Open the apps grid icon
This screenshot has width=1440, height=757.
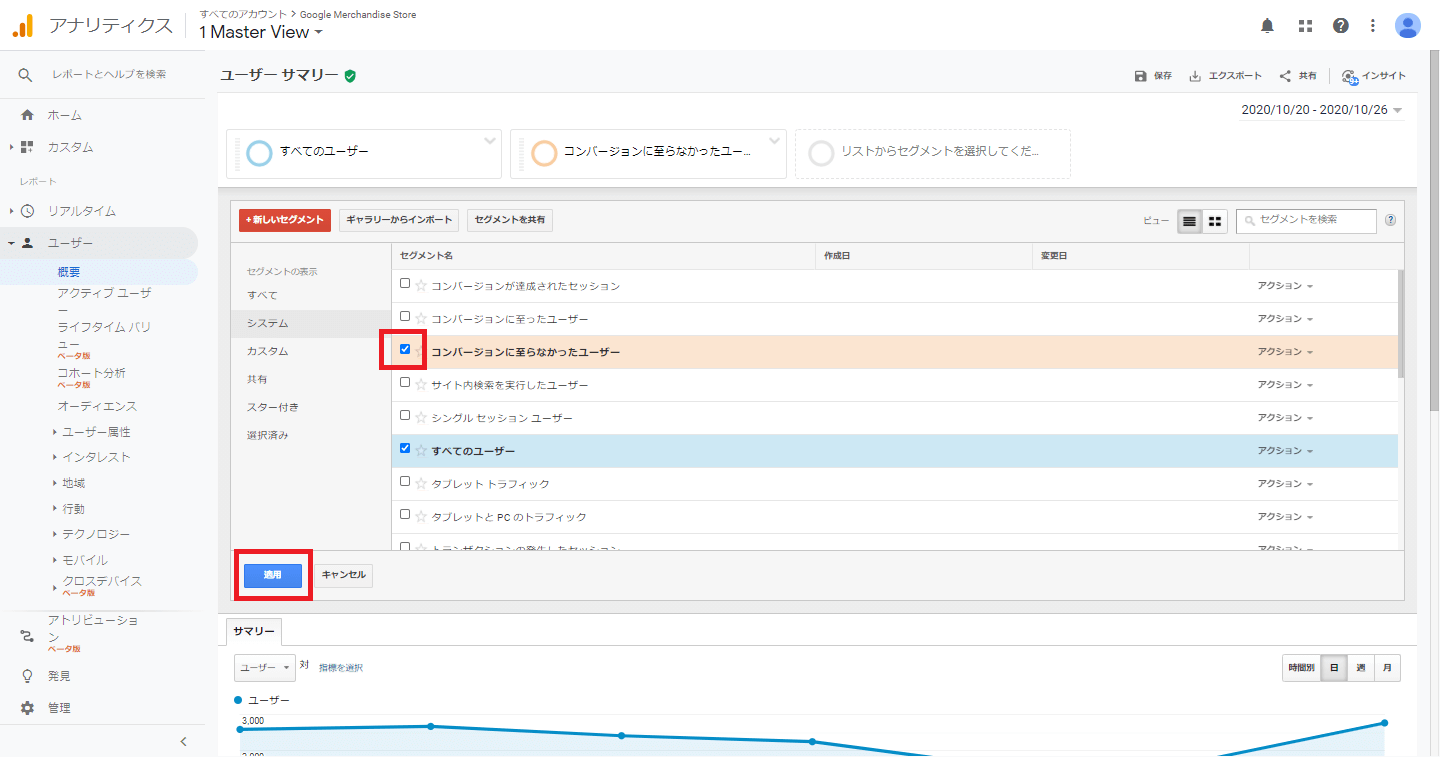(x=1305, y=26)
